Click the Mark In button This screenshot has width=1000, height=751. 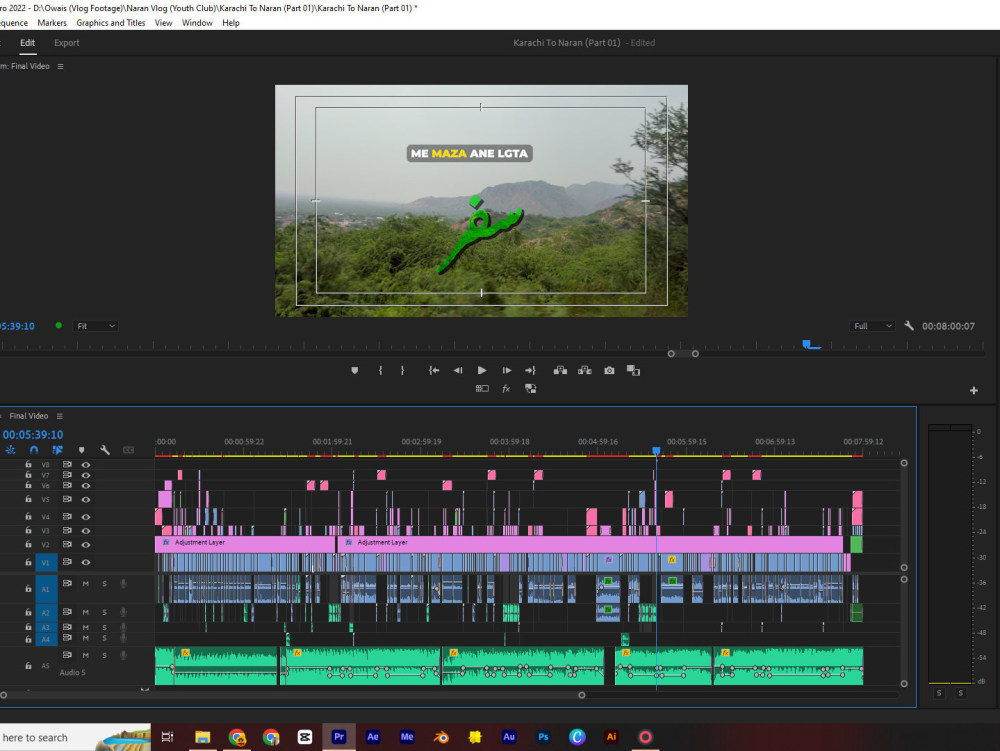click(380, 370)
